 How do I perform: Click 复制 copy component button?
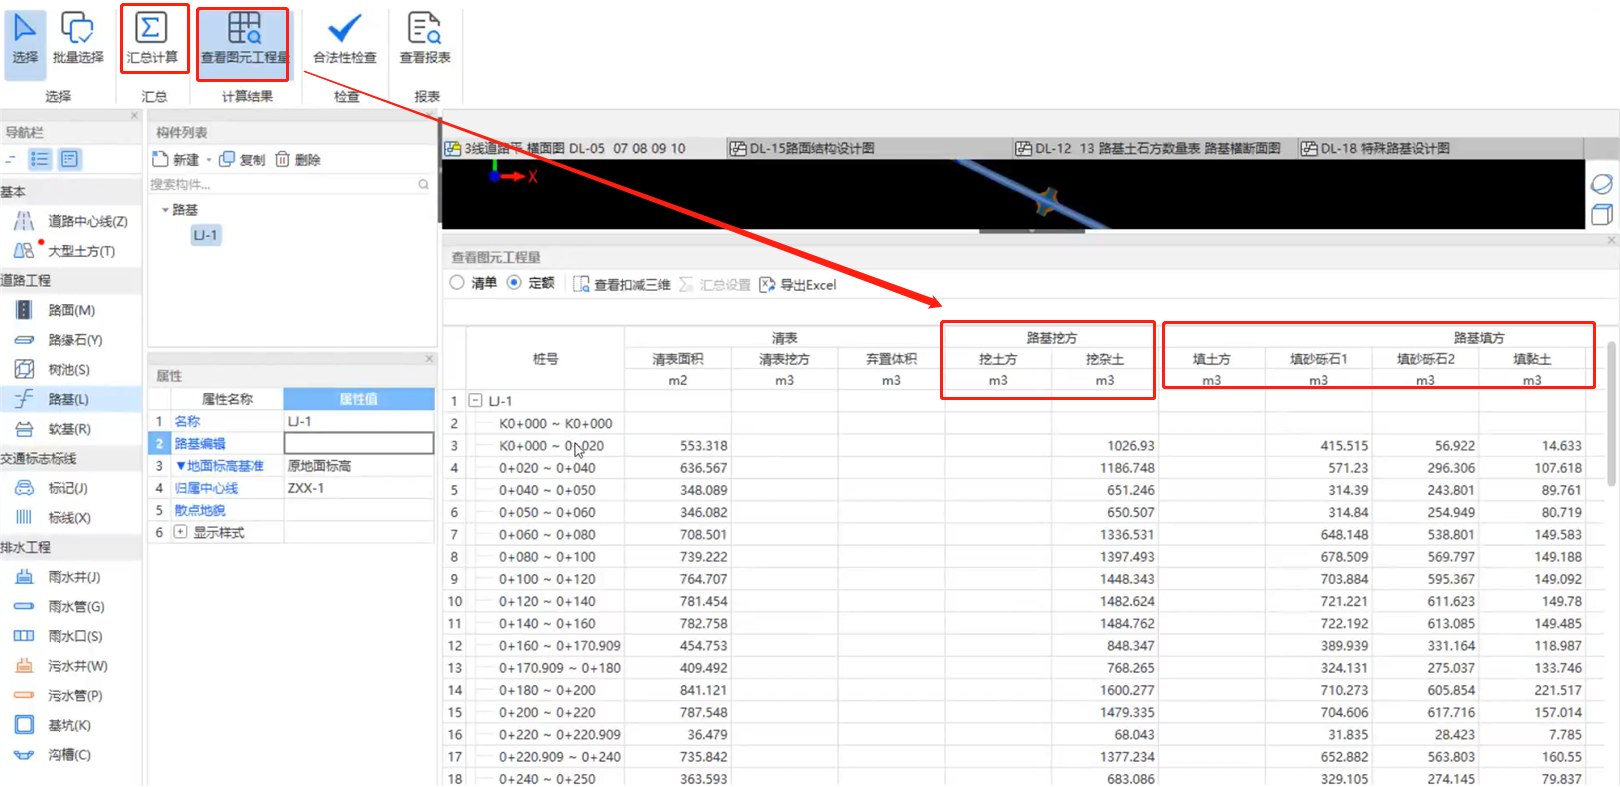[x=242, y=159]
